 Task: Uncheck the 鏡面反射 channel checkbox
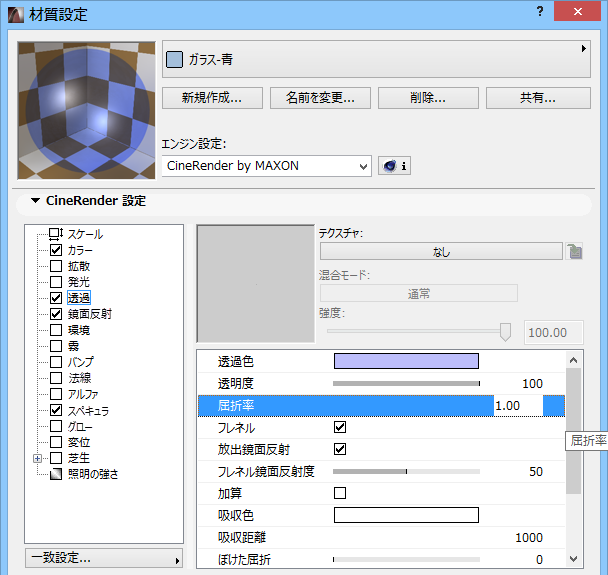coord(56,314)
